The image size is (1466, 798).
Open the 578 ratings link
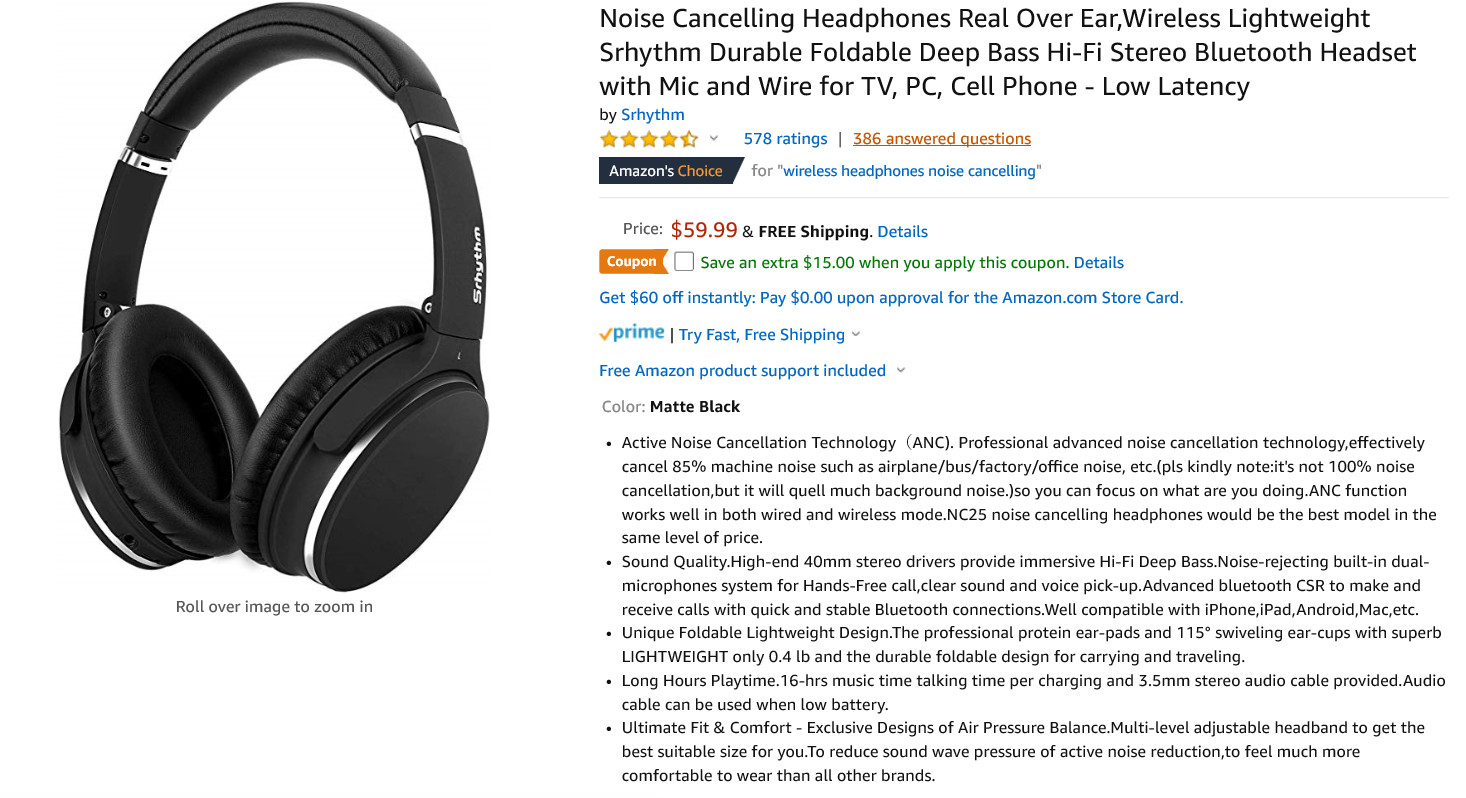(785, 139)
